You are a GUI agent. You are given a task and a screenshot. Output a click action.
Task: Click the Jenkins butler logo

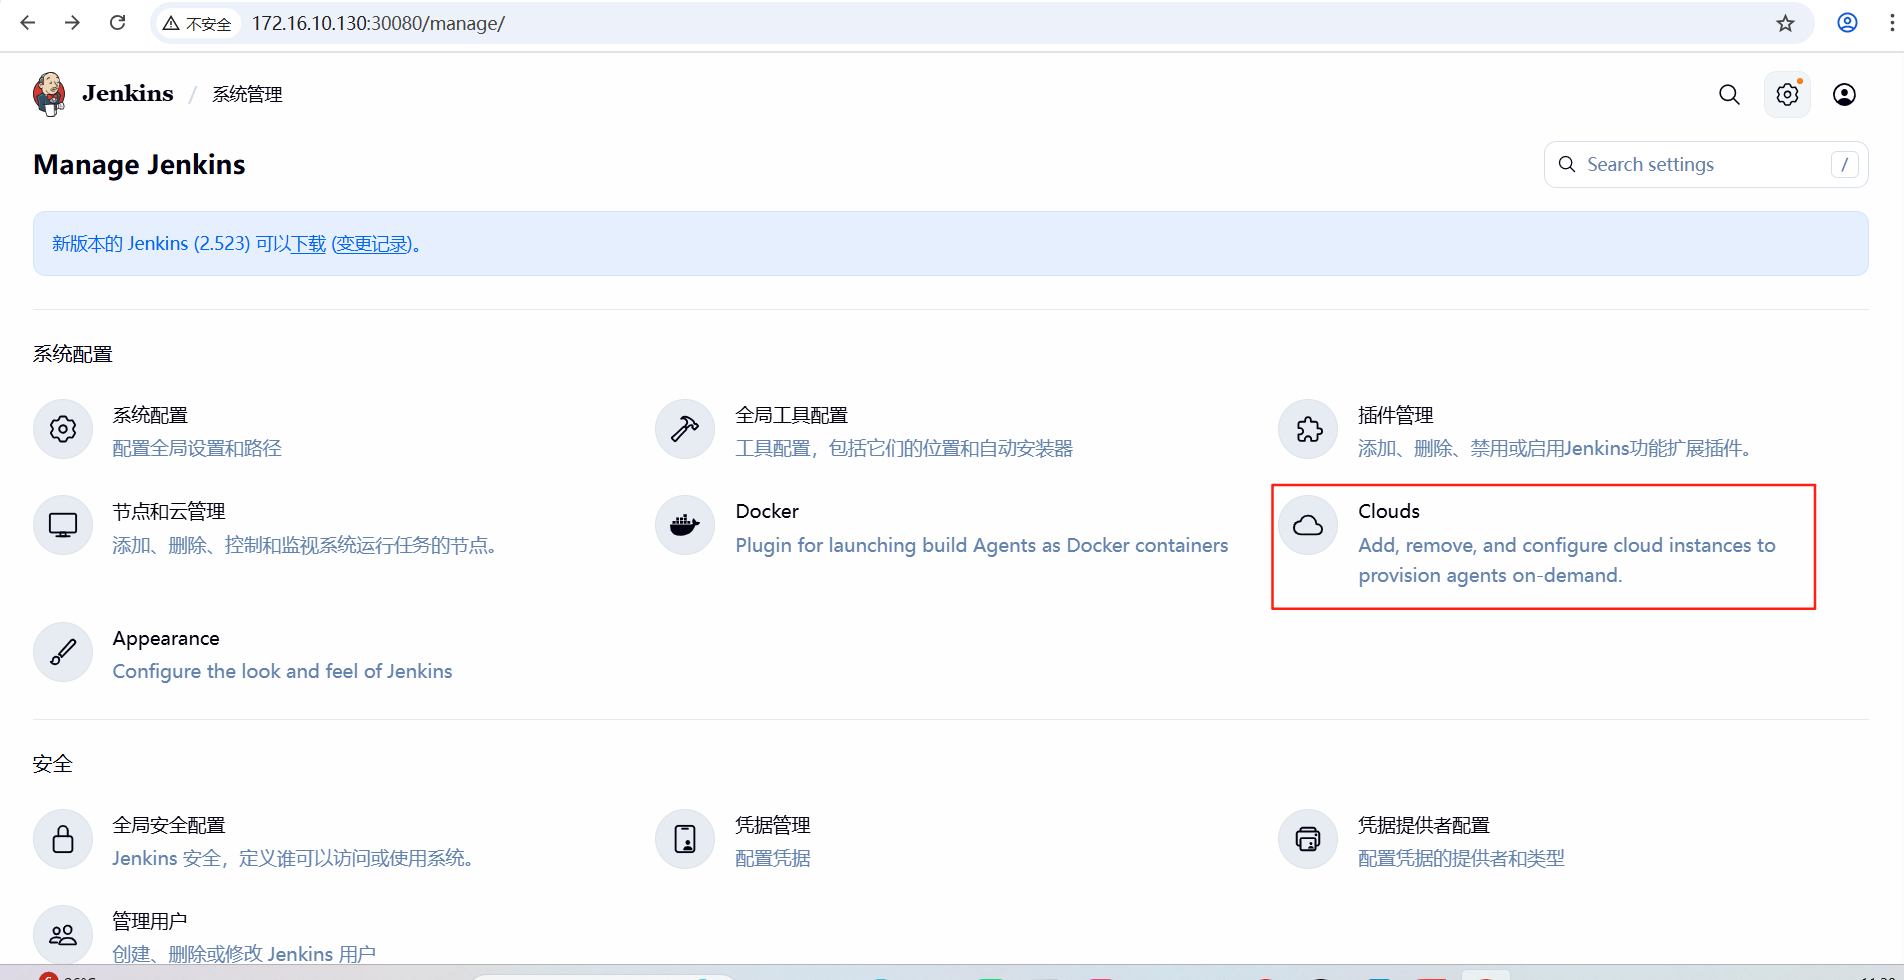[x=49, y=94]
